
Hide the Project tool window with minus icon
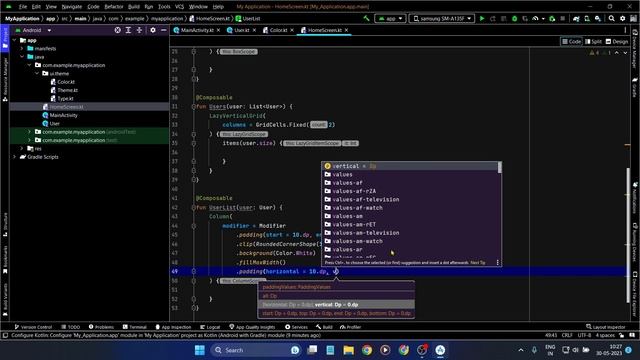pyautogui.click(x=164, y=30)
